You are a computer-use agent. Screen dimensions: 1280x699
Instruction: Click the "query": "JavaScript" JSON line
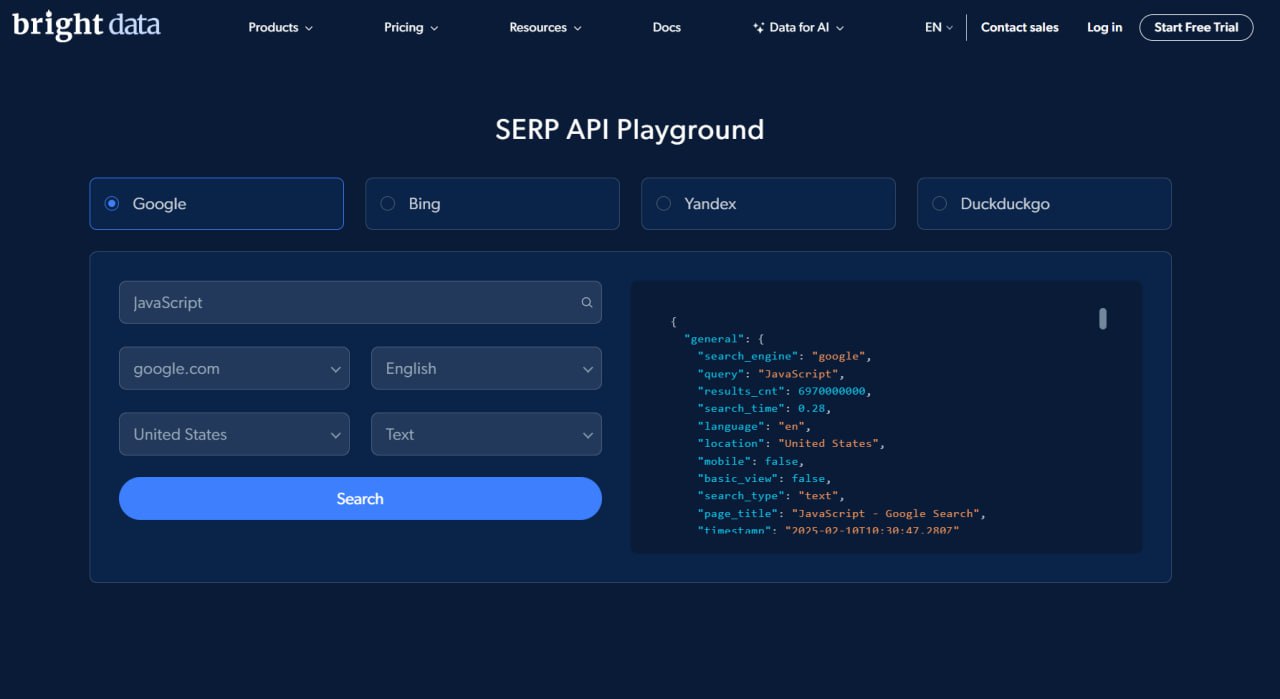[771, 373]
